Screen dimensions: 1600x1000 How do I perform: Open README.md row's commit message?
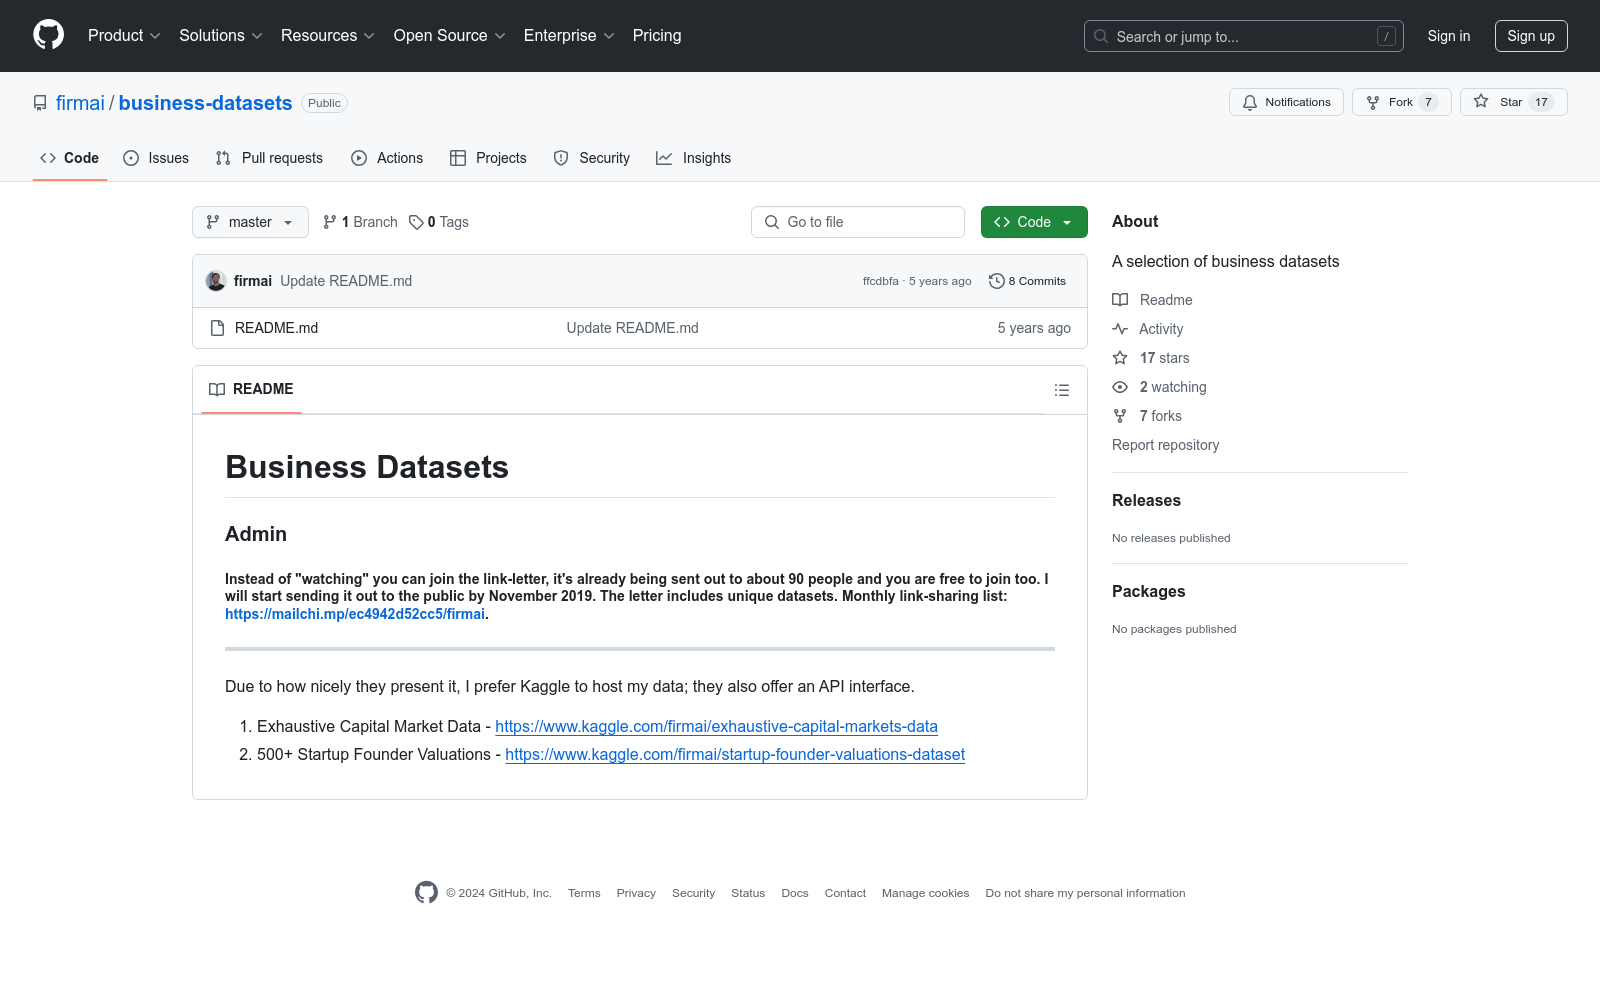(x=632, y=328)
